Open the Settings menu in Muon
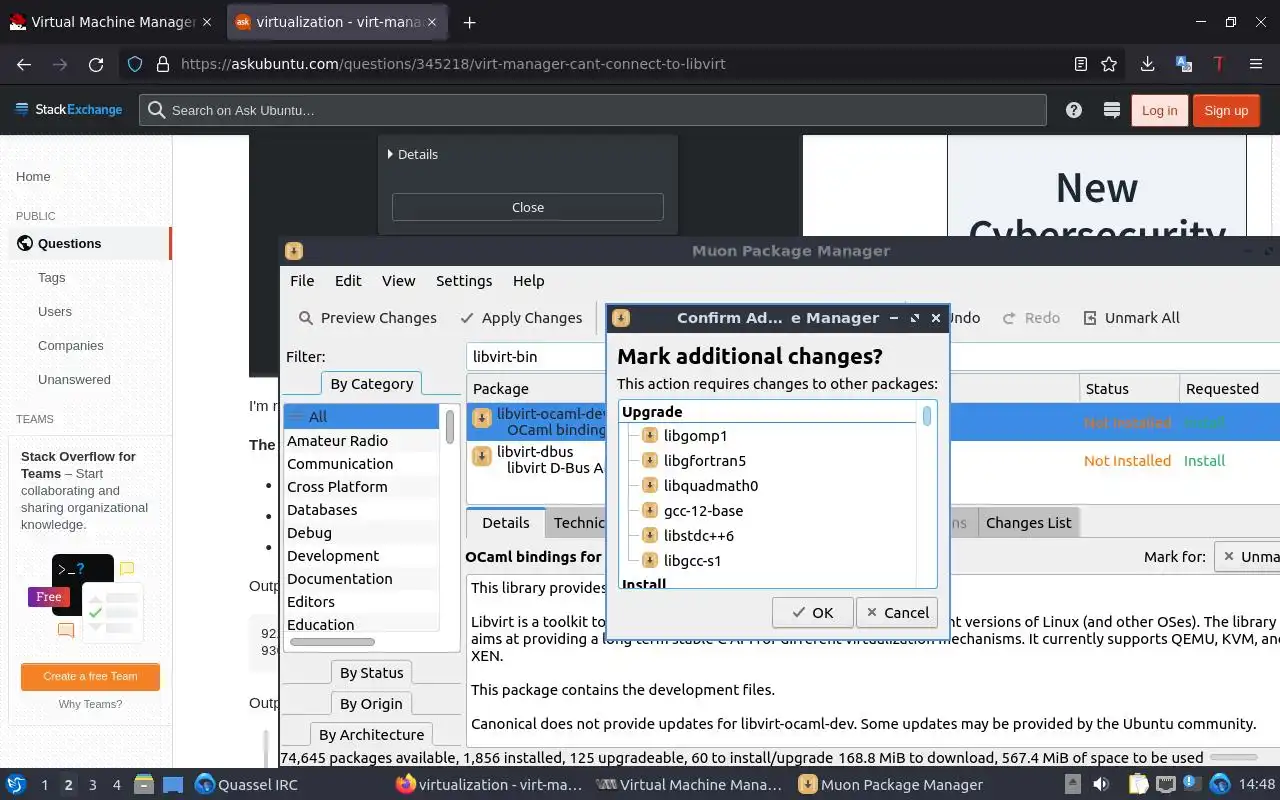This screenshot has height=800, width=1280. (464, 281)
